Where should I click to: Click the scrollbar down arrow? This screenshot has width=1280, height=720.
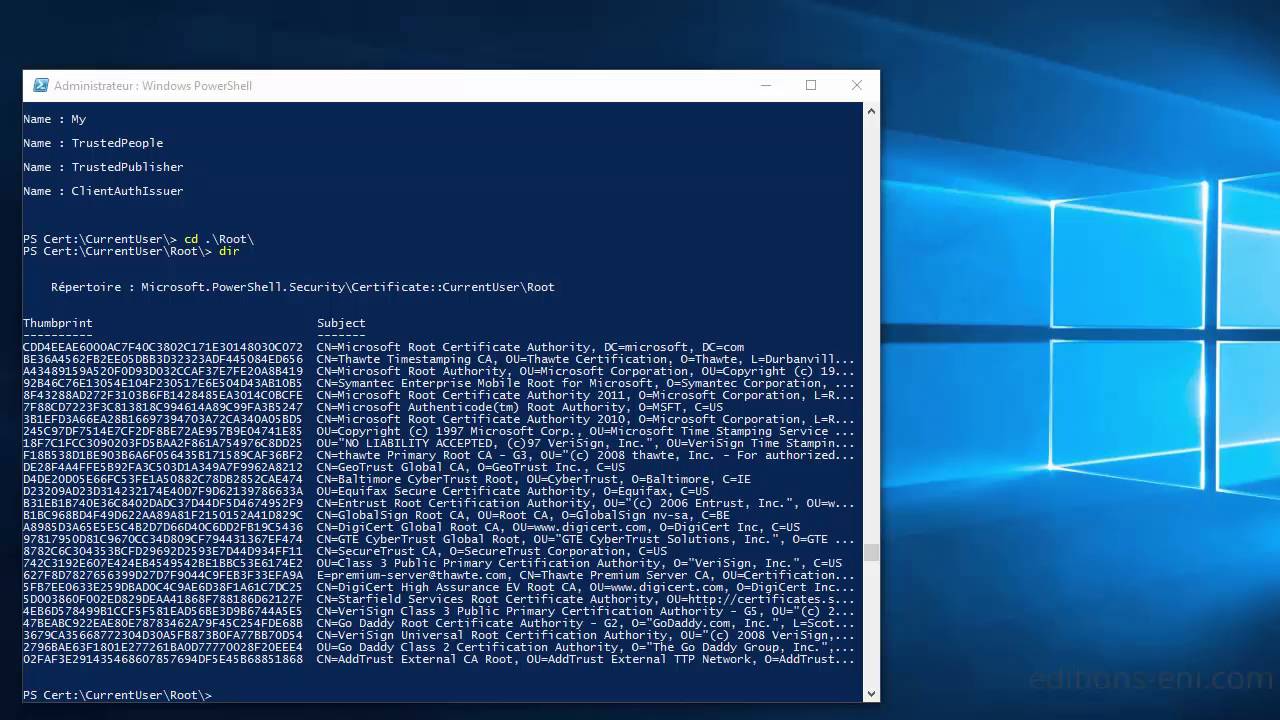pyautogui.click(x=870, y=694)
